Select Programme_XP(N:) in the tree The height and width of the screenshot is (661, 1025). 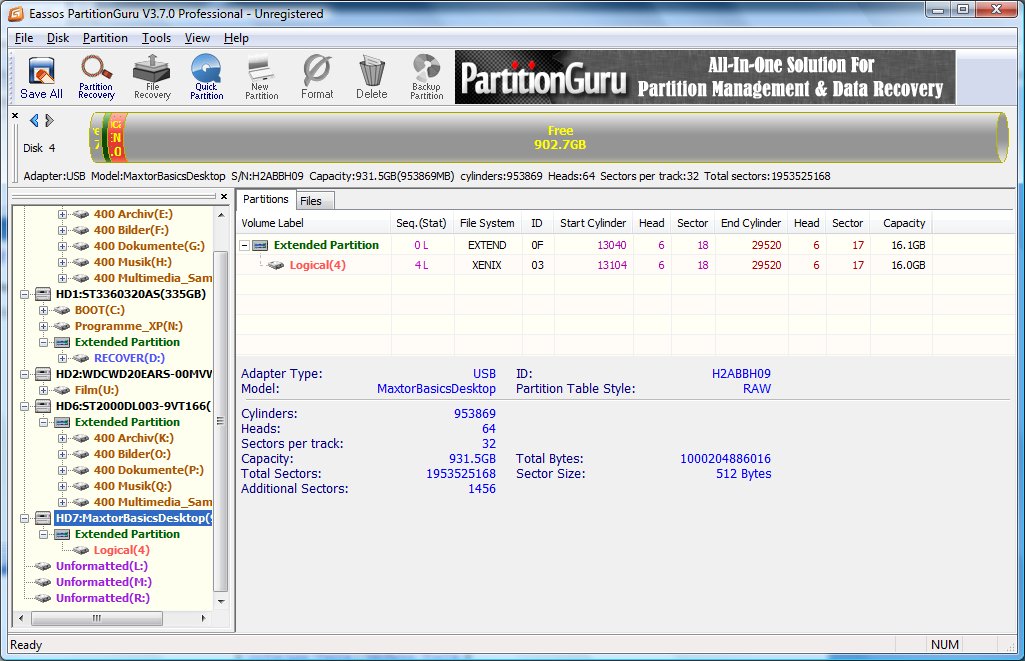pyautogui.click(x=128, y=326)
